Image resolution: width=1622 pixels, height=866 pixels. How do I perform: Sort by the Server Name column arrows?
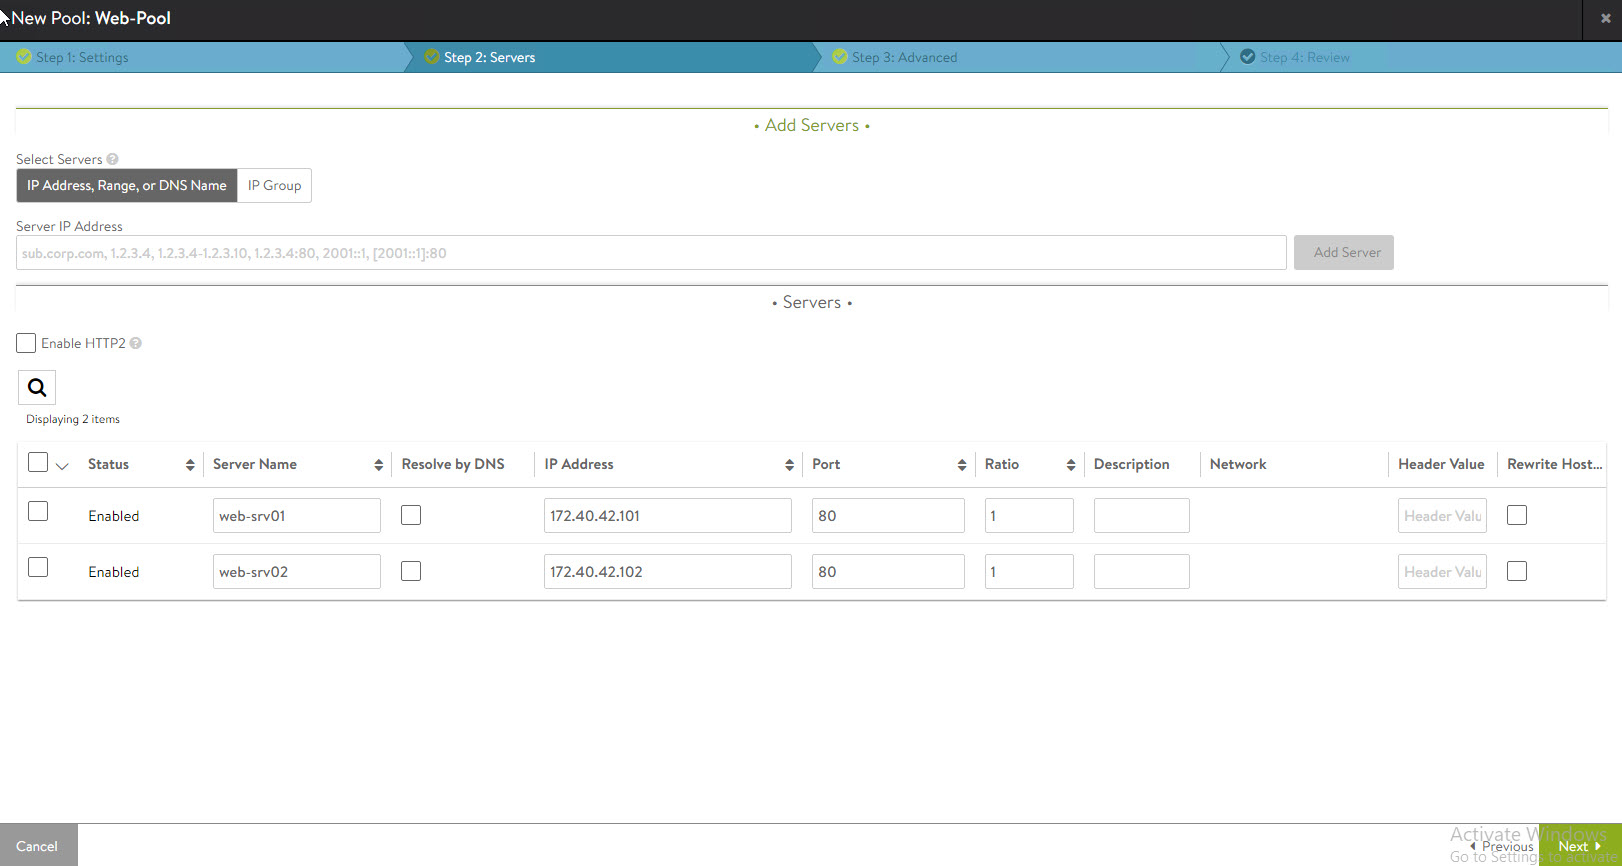(378, 465)
